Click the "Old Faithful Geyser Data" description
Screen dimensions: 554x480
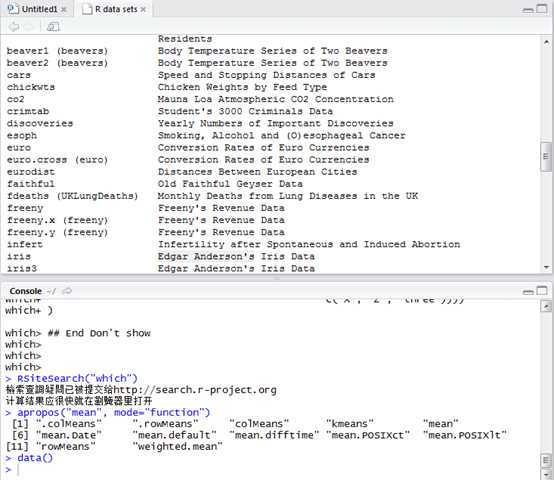coord(230,184)
